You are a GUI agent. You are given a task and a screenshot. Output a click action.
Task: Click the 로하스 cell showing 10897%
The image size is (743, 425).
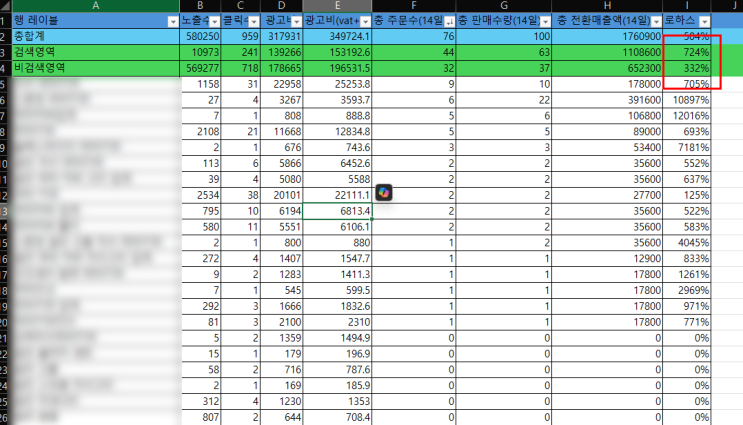click(x=687, y=100)
